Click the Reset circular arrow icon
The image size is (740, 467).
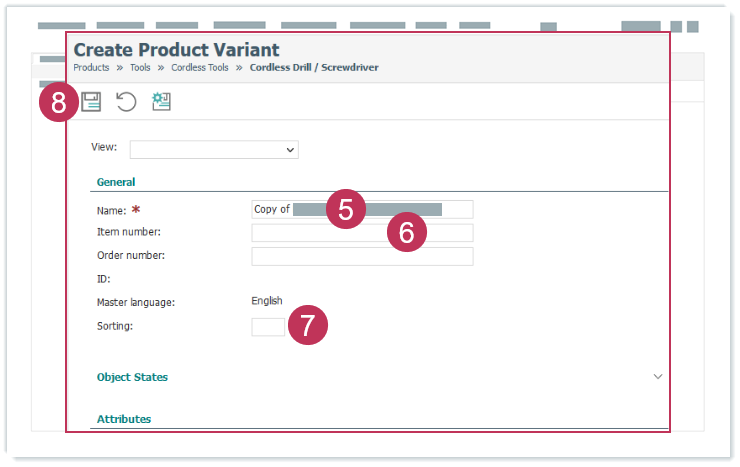[x=126, y=101]
